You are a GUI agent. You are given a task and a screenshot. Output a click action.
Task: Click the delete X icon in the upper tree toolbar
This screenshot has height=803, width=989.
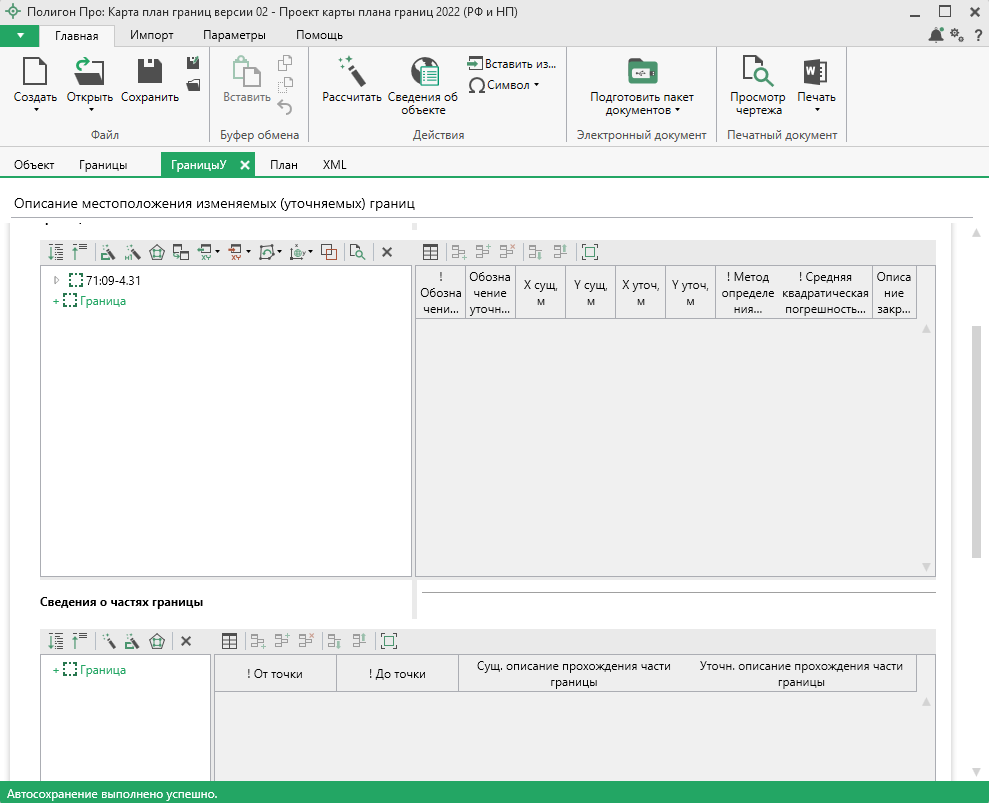(x=387, y=252)
